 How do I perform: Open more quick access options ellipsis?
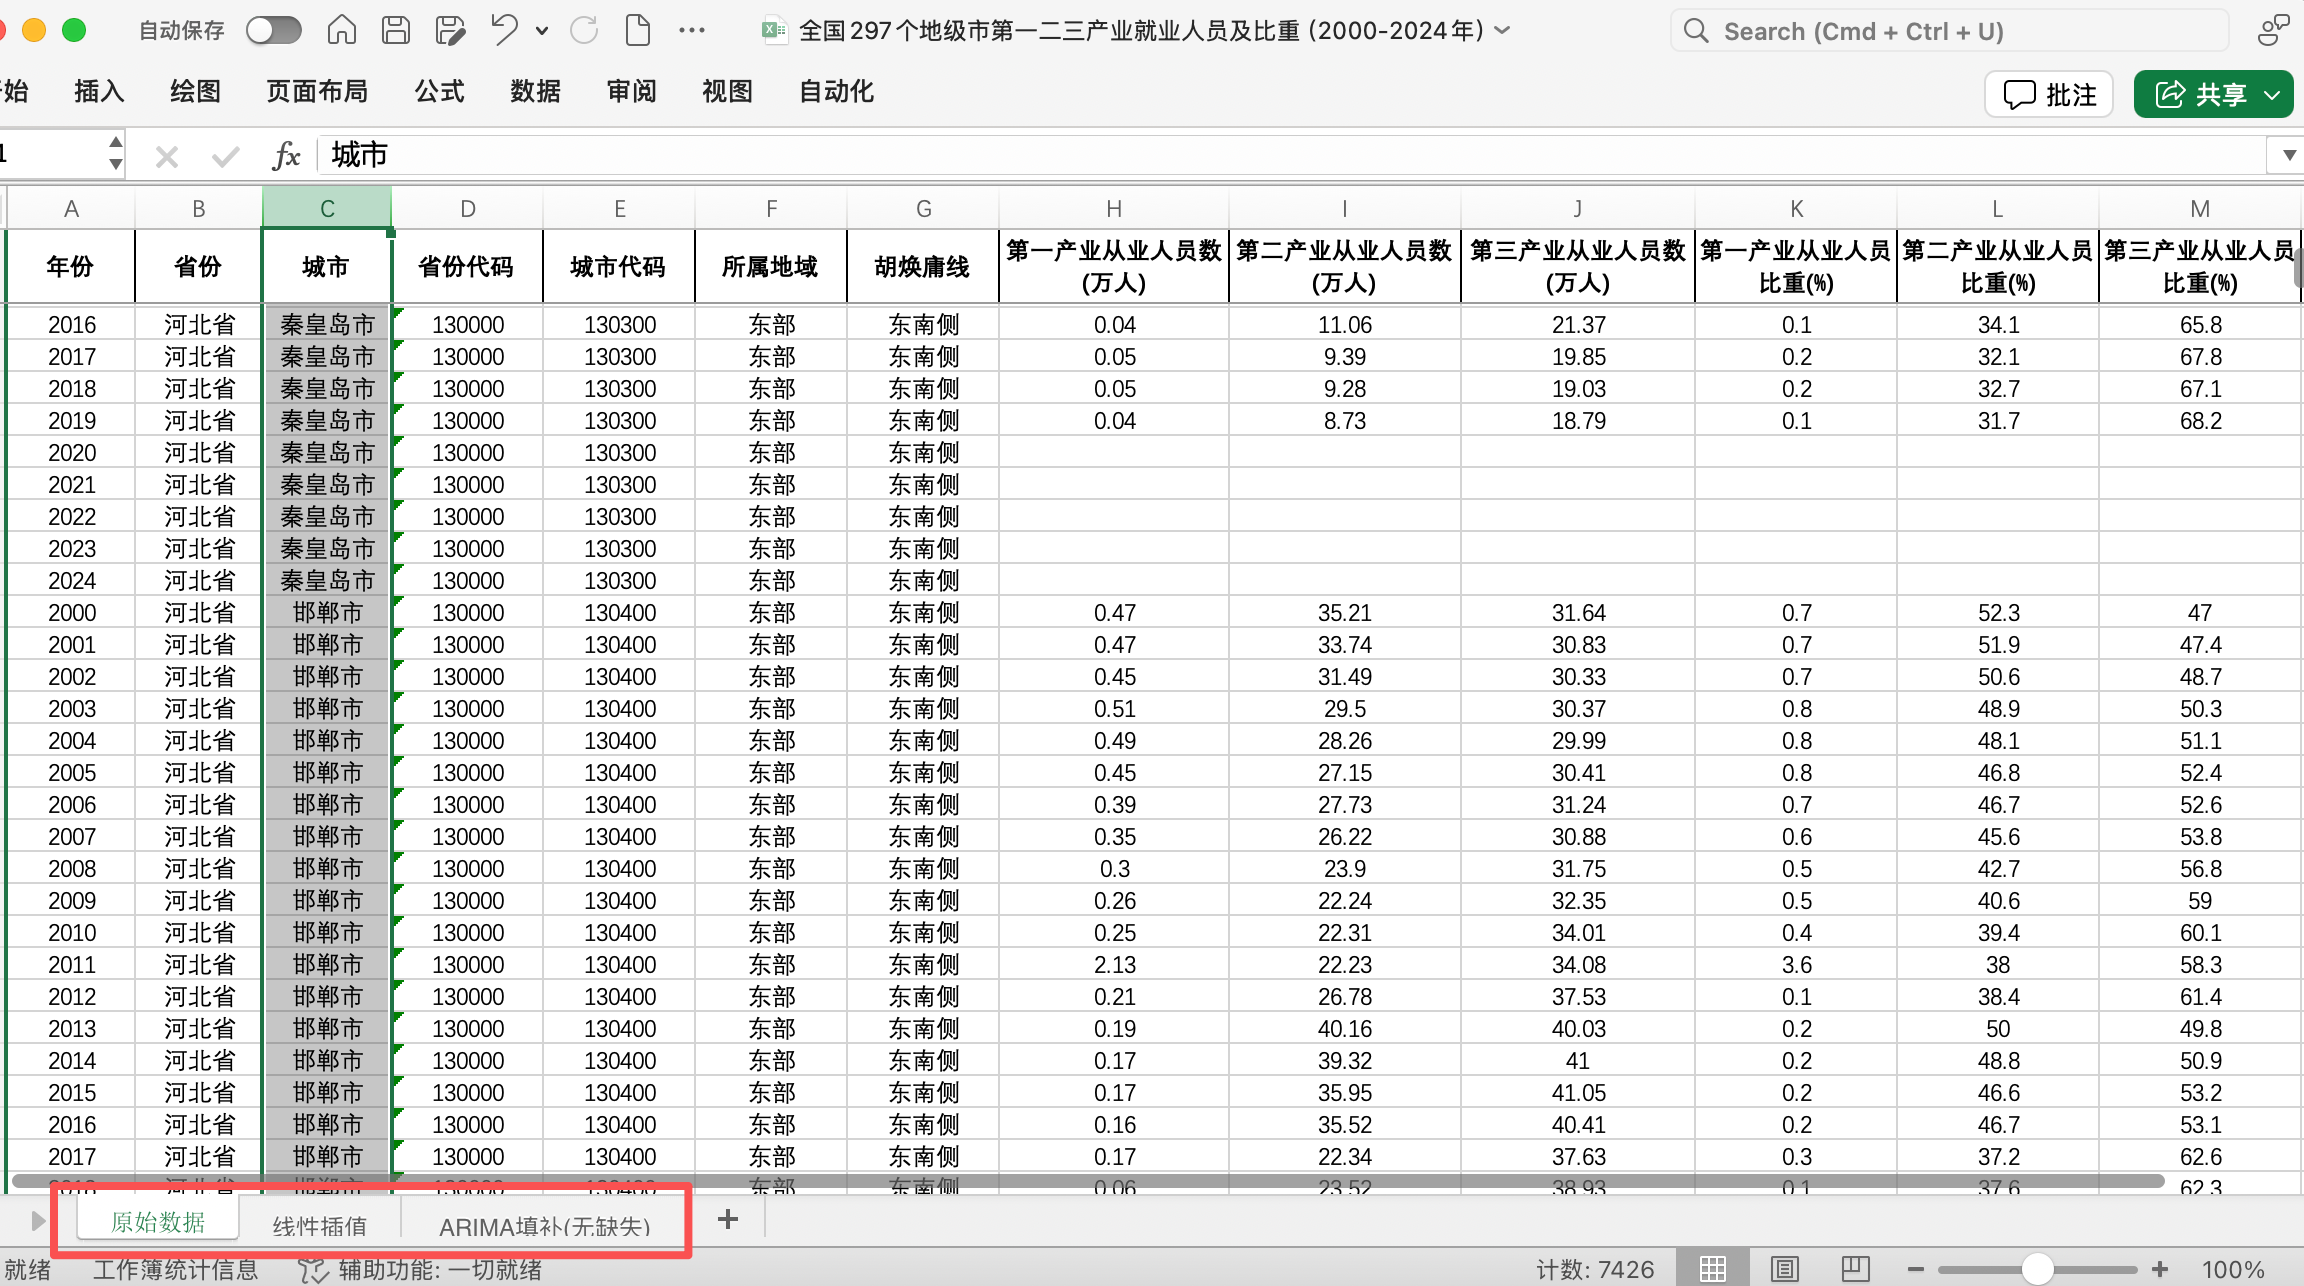(x=692, y=31)
